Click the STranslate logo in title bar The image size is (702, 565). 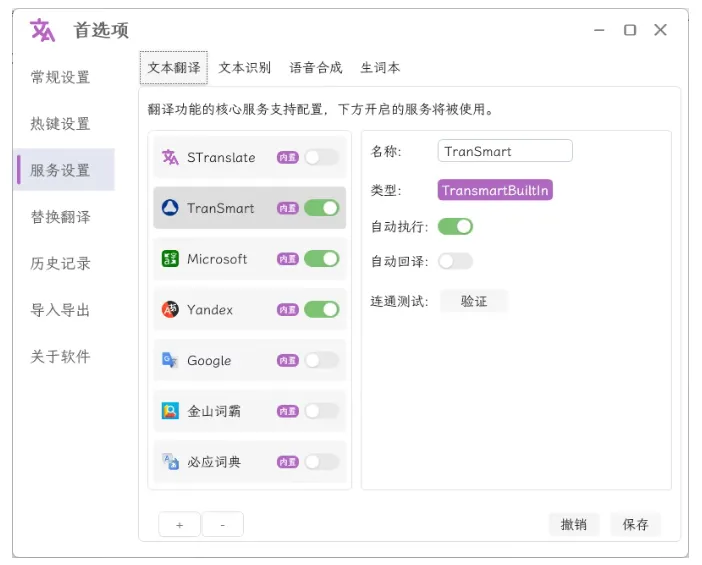43,30
